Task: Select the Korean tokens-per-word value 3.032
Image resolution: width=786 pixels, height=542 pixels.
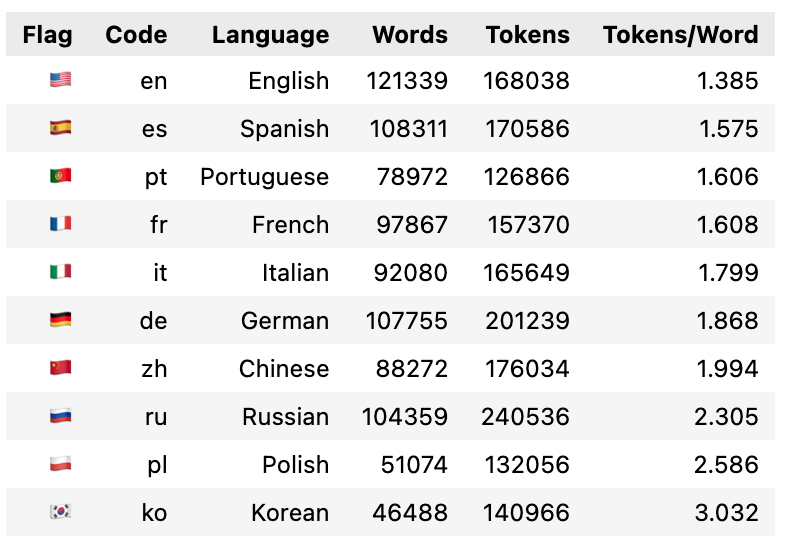Action: pyautogui.click(x=726, y=512)
